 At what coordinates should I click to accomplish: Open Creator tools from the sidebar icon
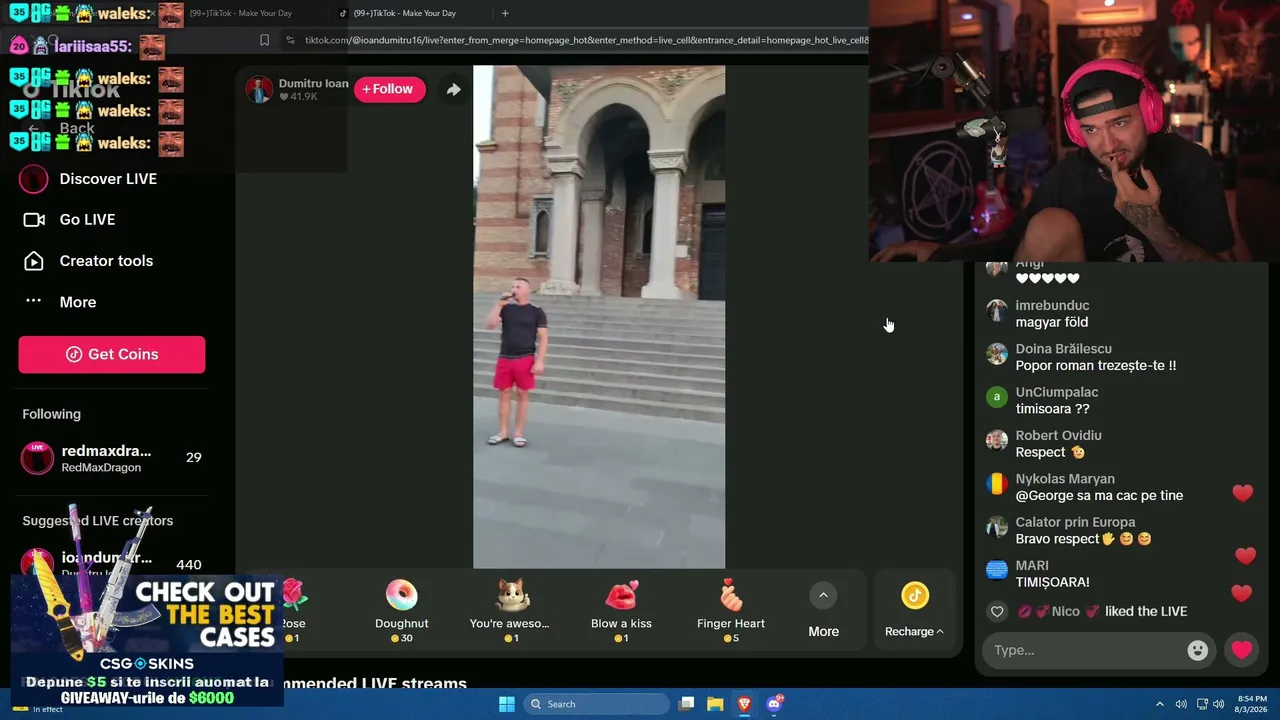coord(34,261)
